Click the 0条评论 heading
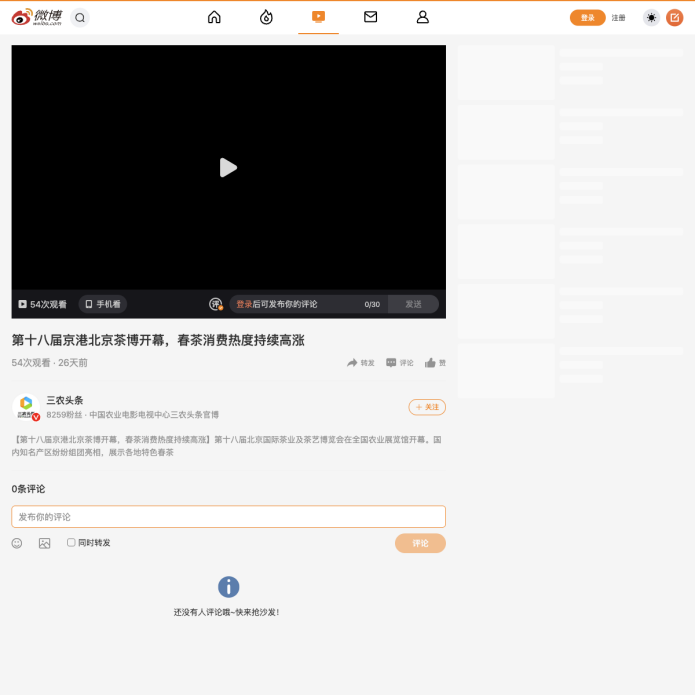Viewport: 695px width, 695px height. [28, 489]
